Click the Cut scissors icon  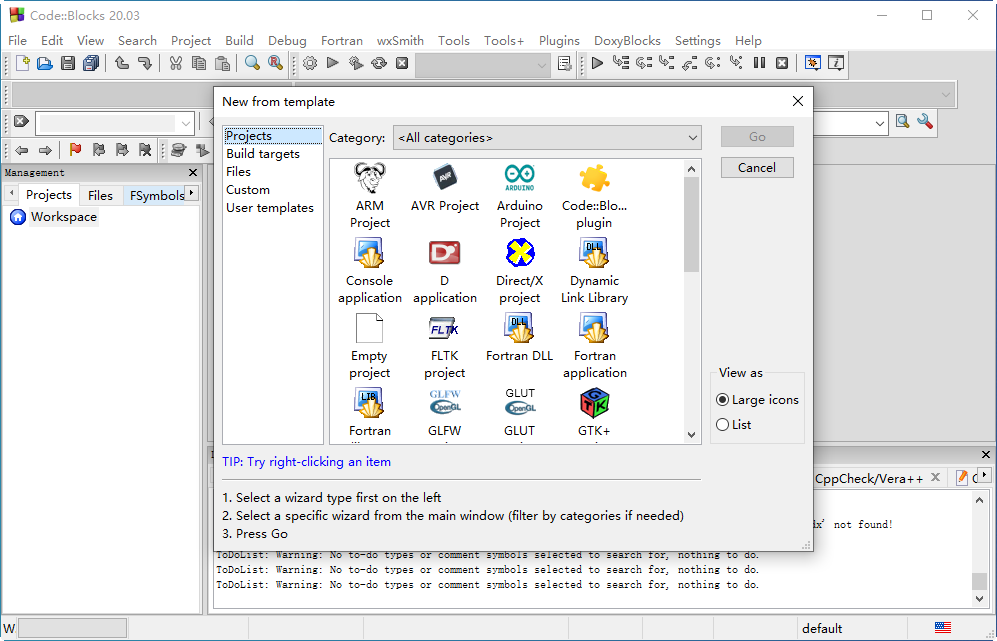[175, 63]
